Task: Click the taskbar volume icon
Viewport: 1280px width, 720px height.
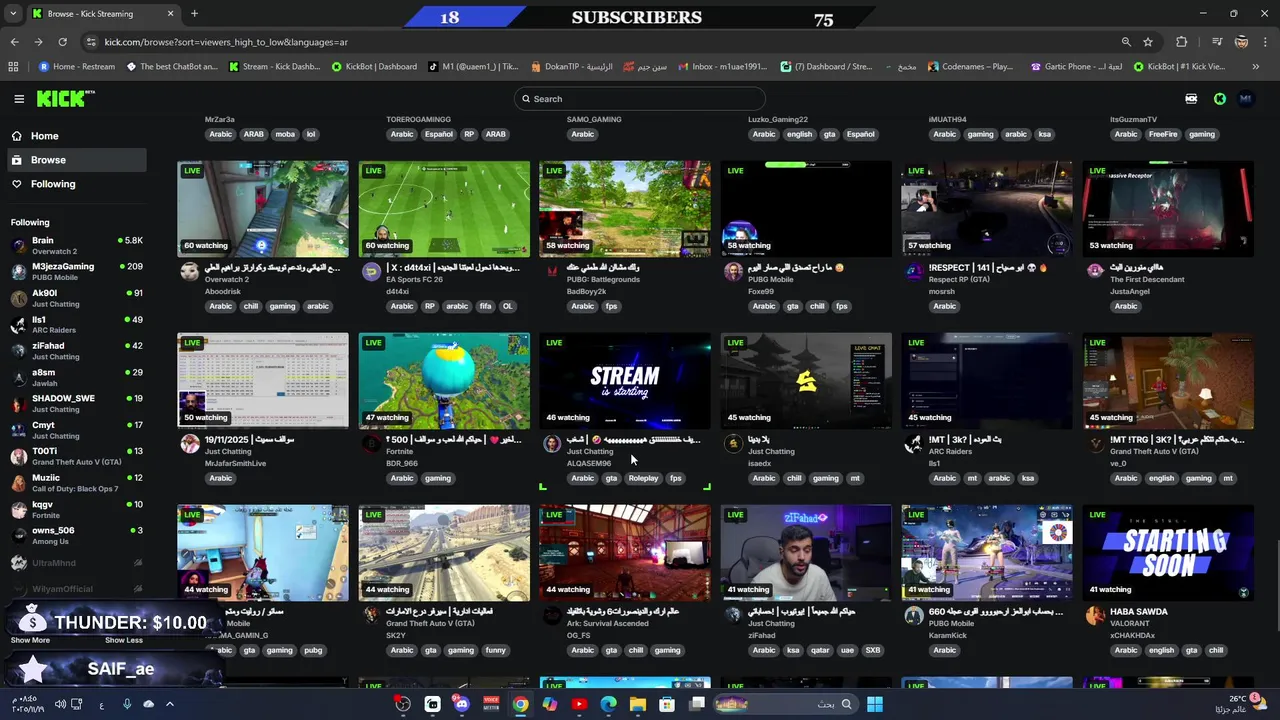Action: (61, 704)
